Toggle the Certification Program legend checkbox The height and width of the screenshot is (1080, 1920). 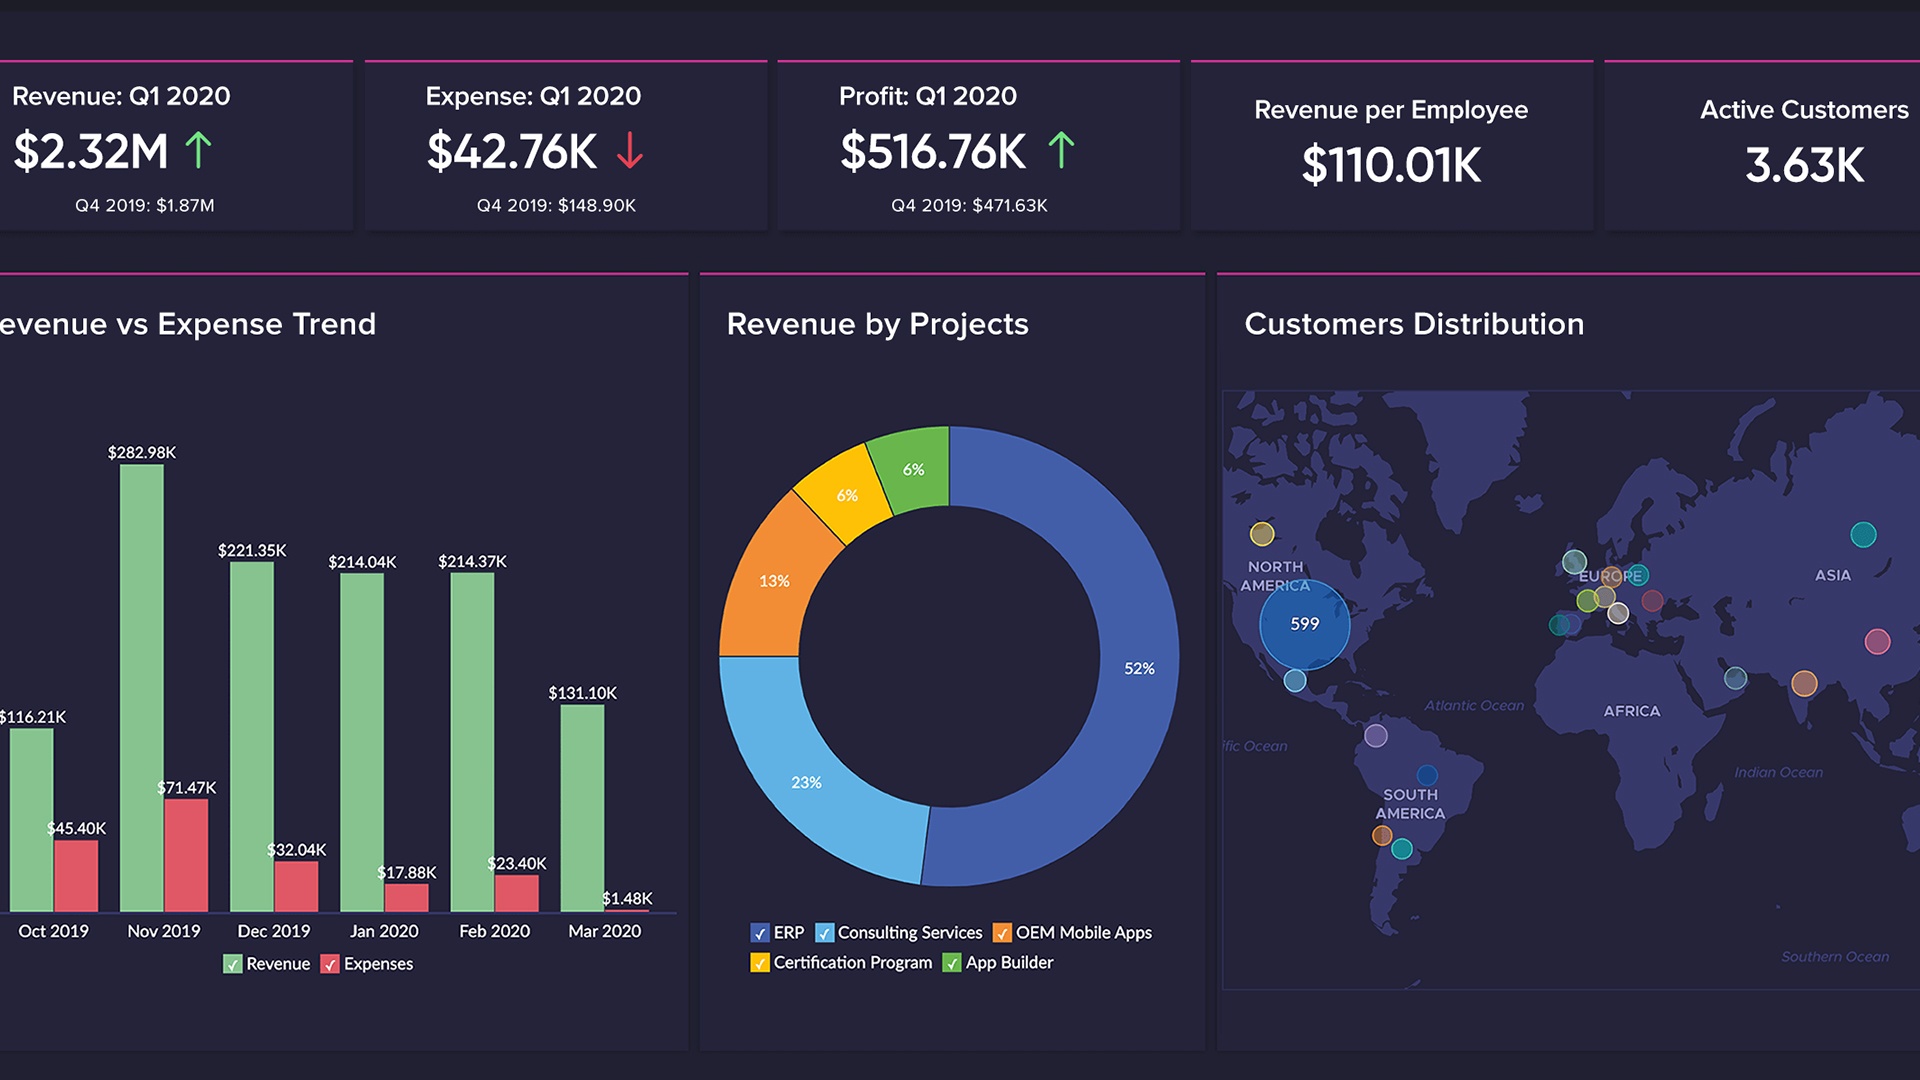tap(760, 963)
